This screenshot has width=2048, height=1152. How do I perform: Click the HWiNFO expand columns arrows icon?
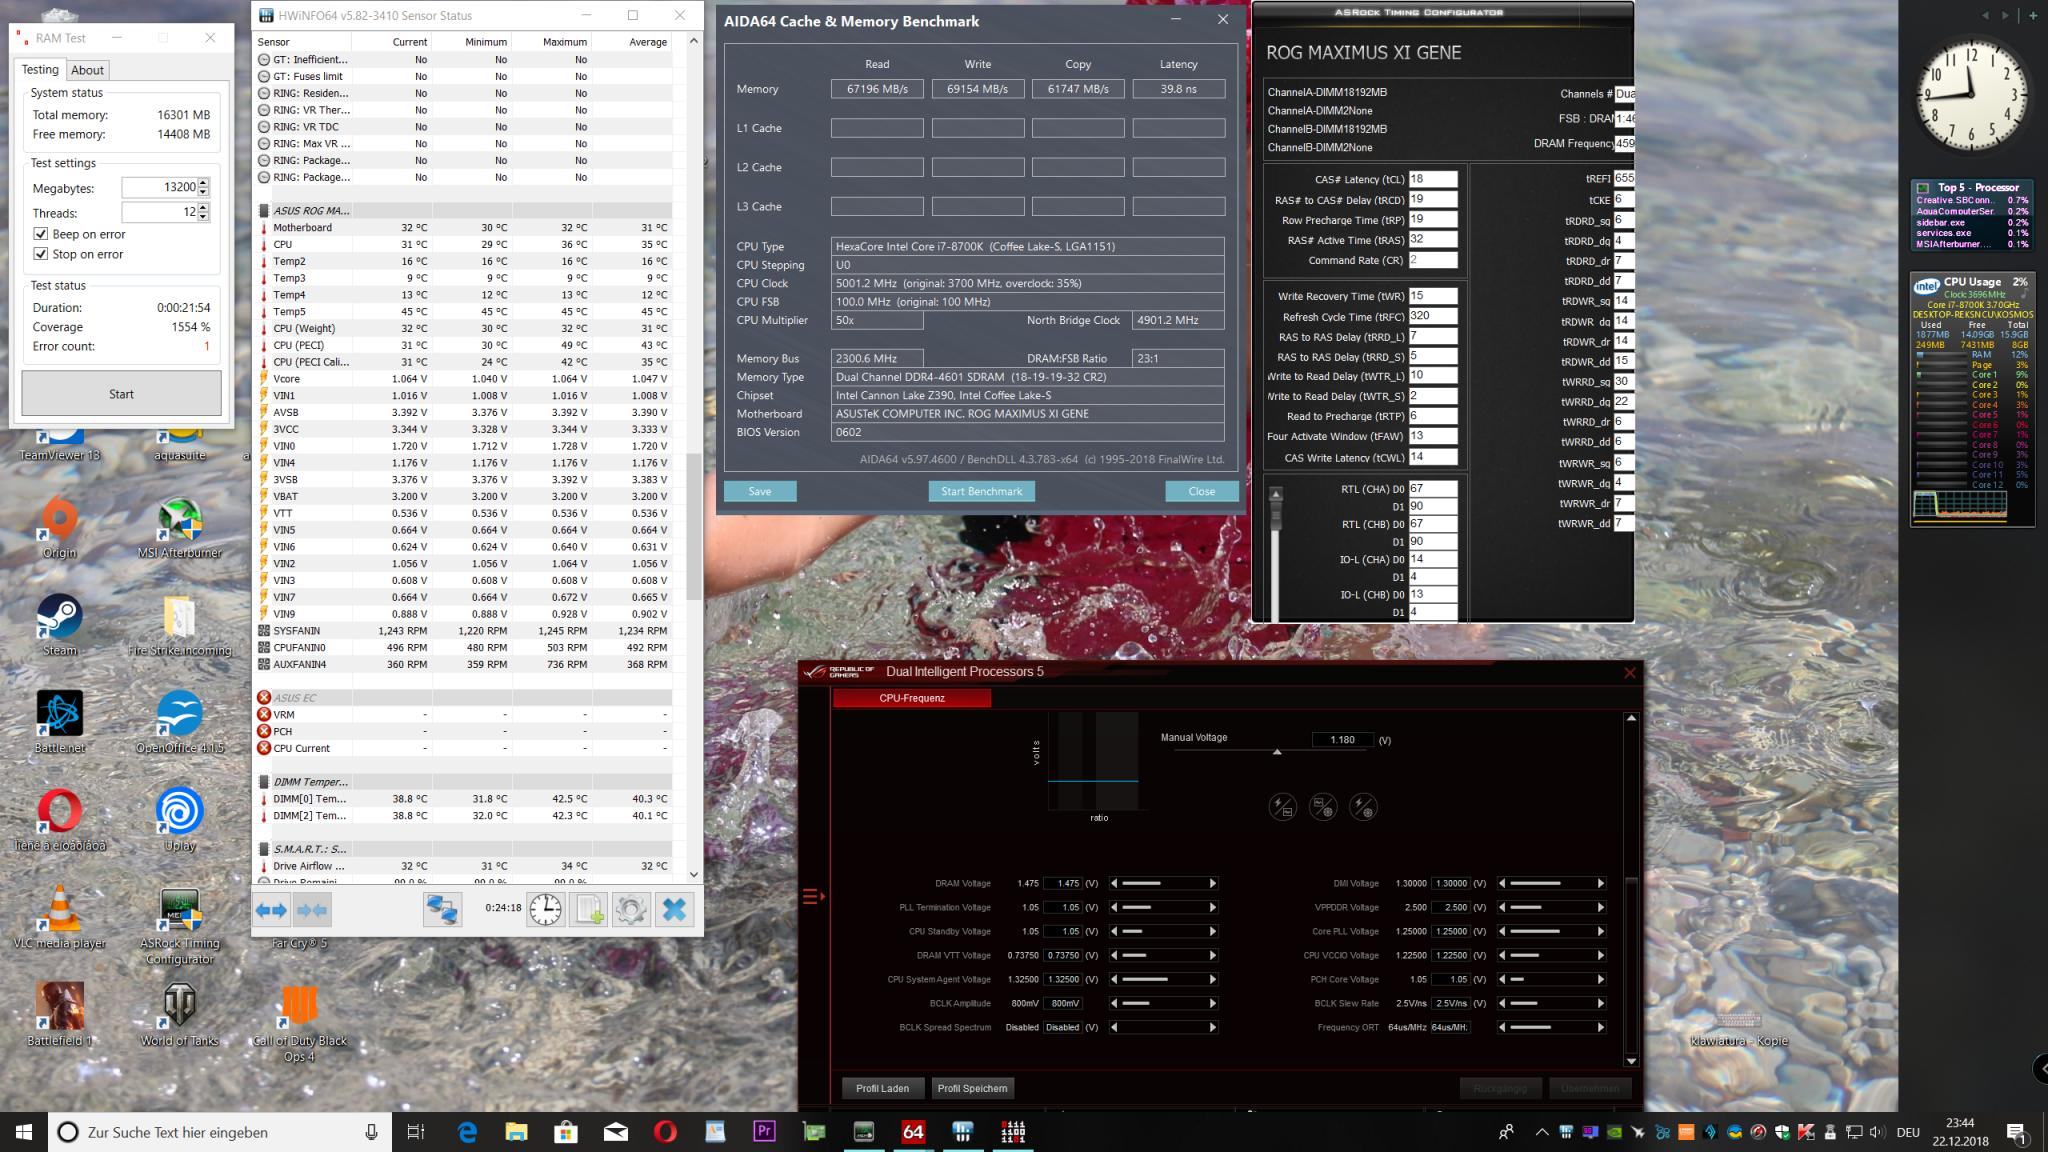point(271,910)
